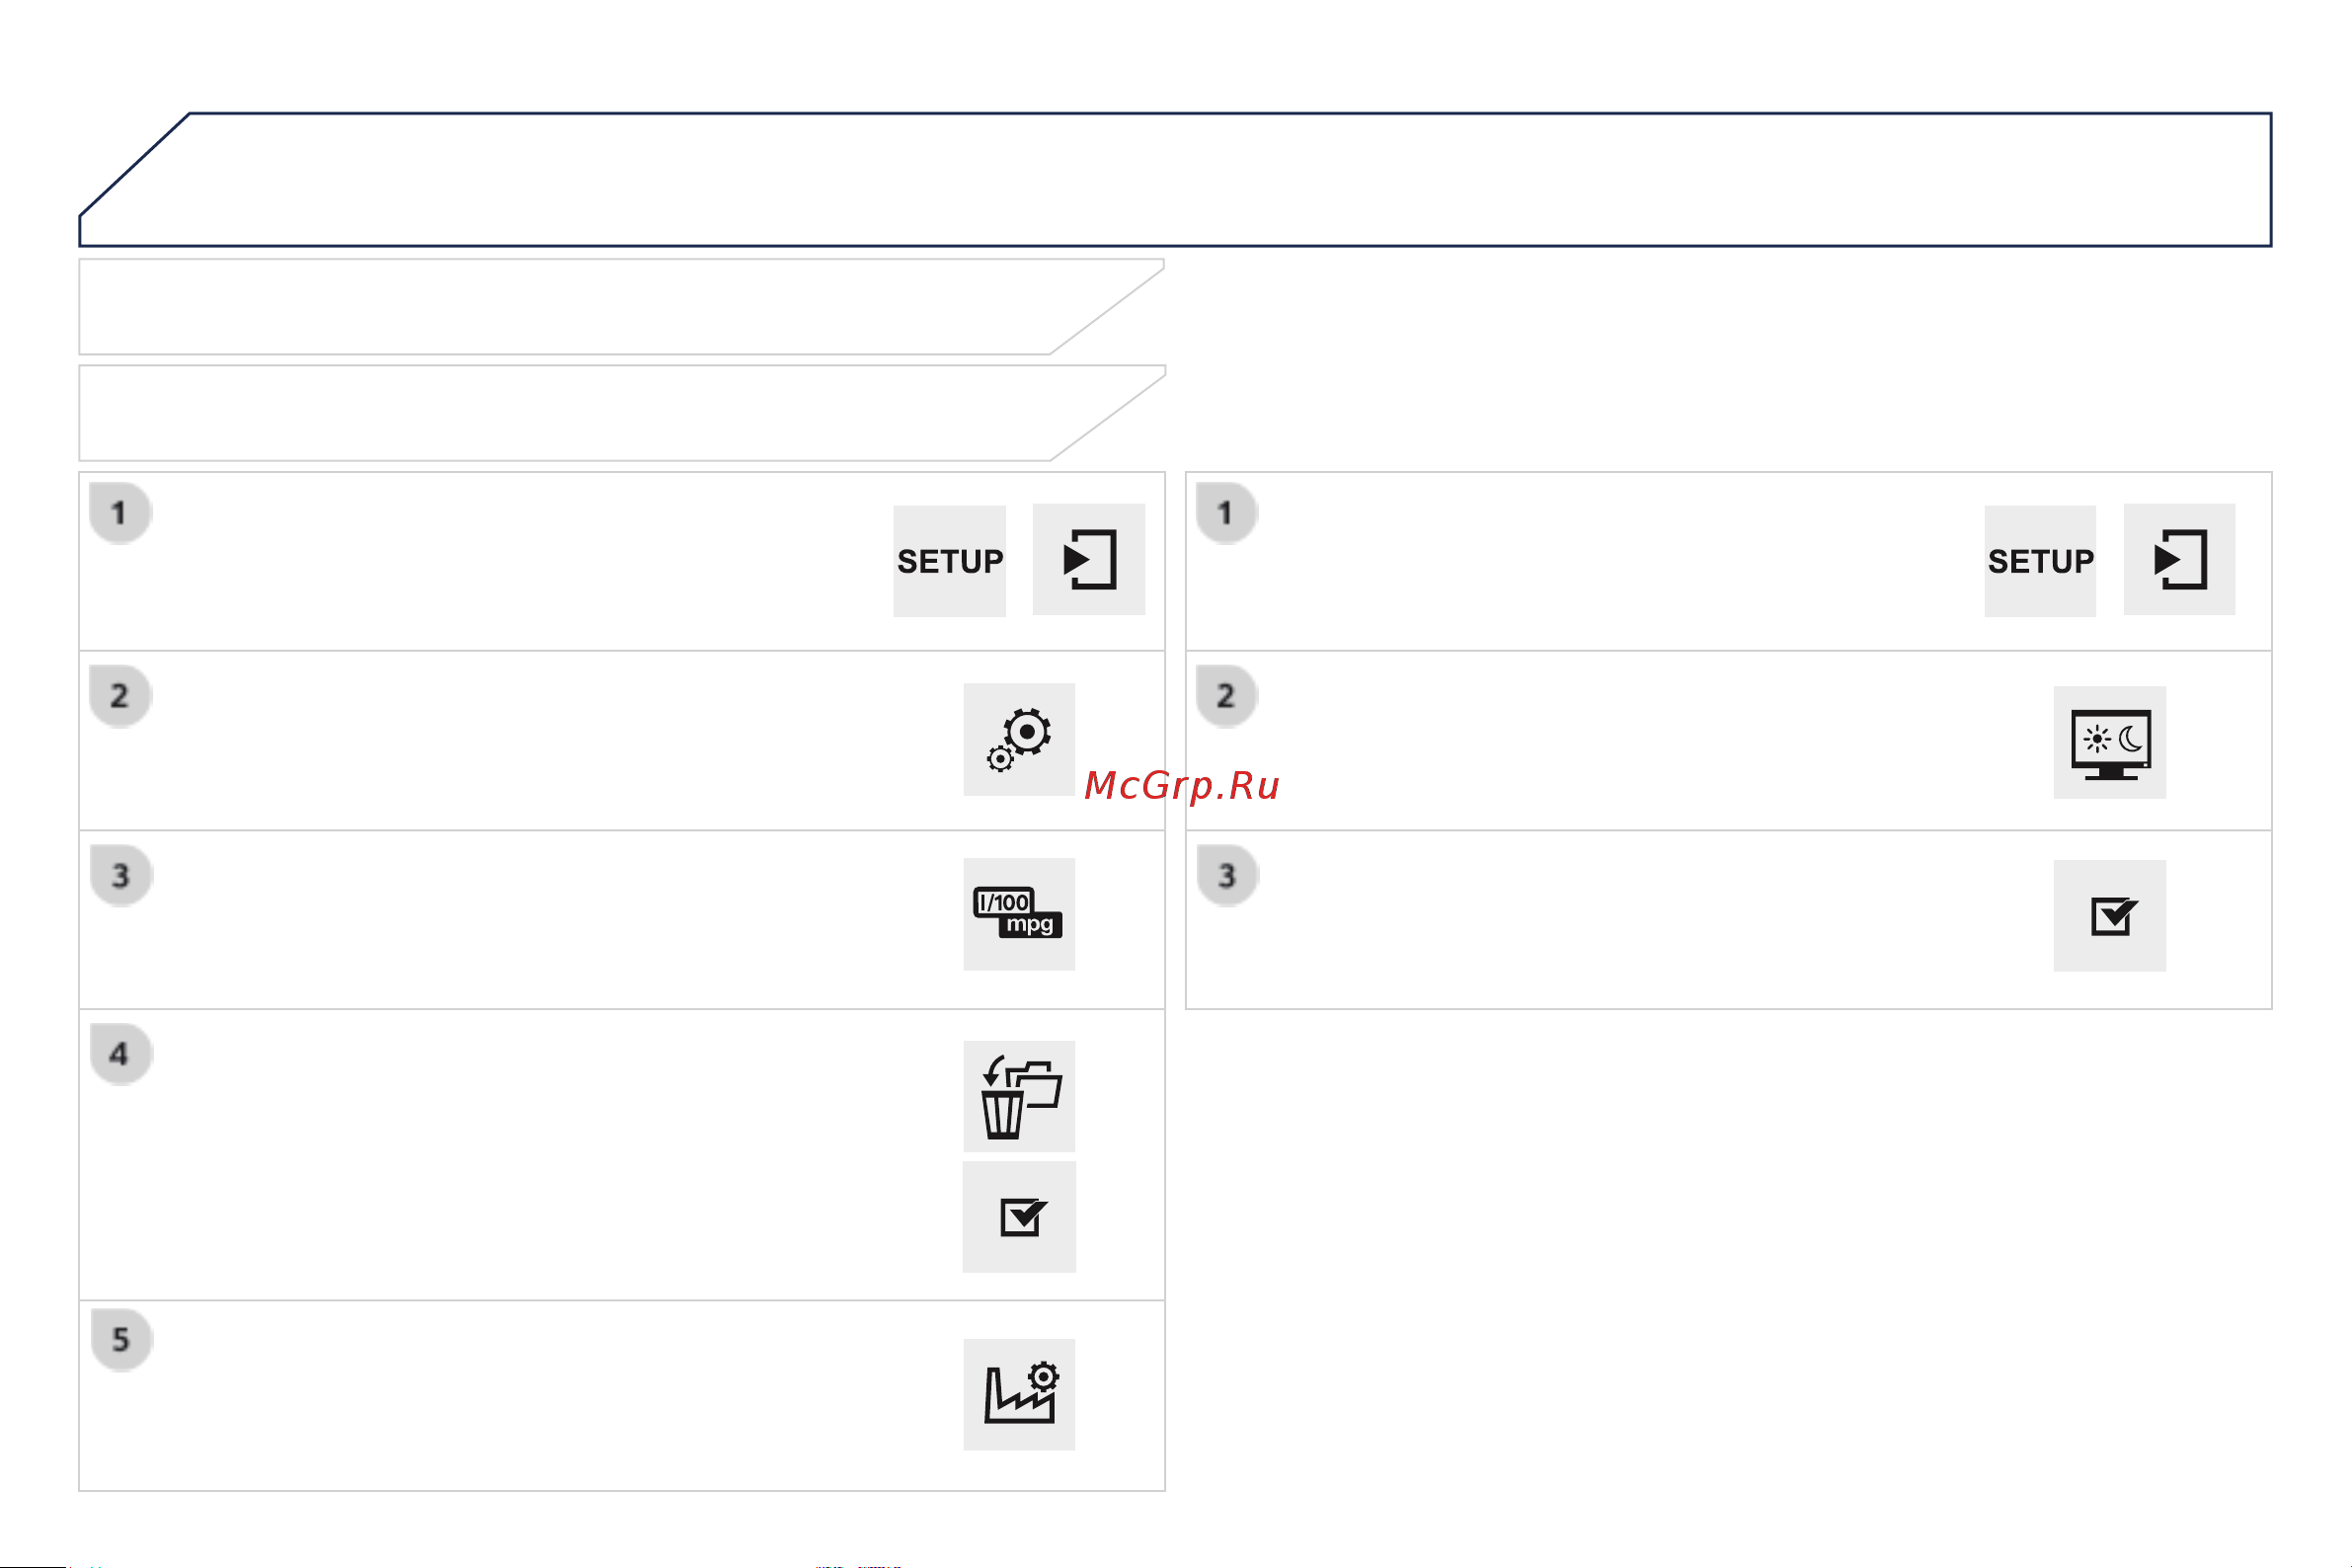The height and width of the screenshot is (1568, 2352).
Task: Click step number 1 badge in left panel
Action: tap(120, 513)
